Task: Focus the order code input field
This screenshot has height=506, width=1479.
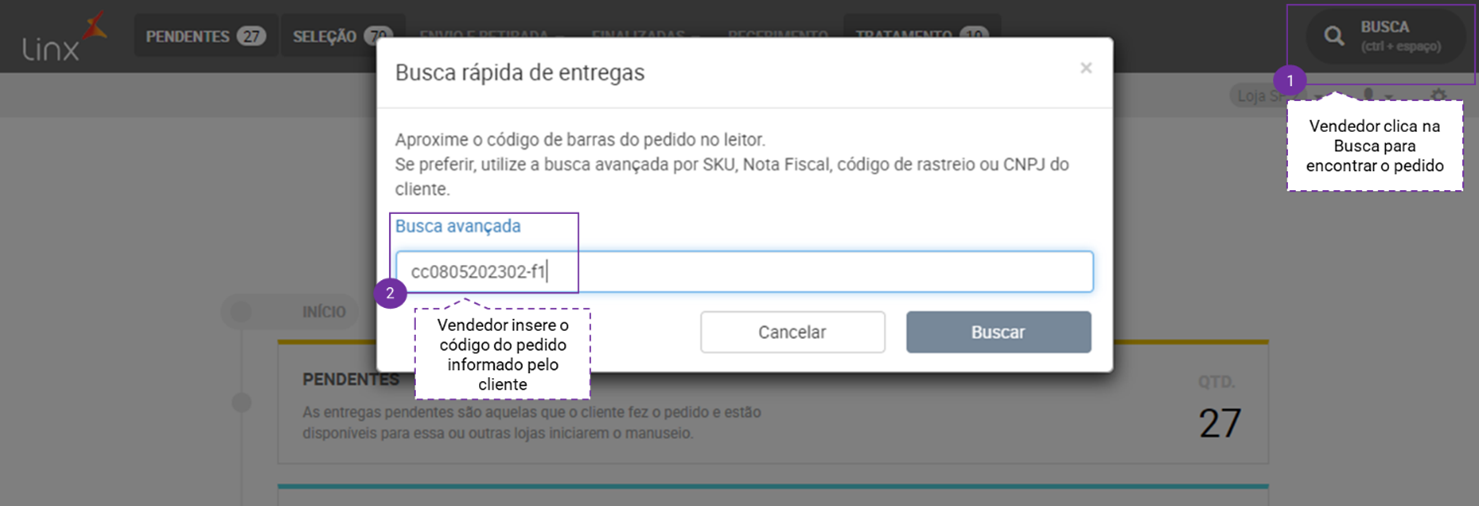Action: (745, 272)
